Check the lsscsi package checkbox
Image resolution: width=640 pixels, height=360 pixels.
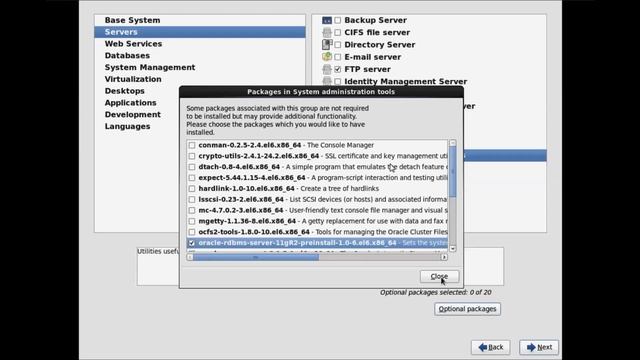tap(192, 200)
